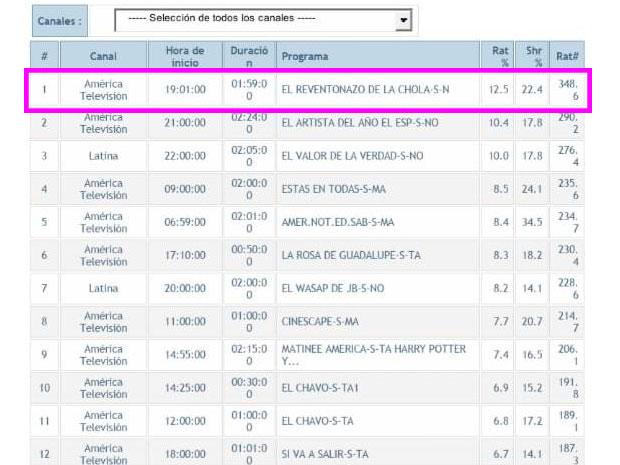Viewport: 620px width, 465px height.
Task: Click rating value '8.5' in row 4
Action: 501,189
